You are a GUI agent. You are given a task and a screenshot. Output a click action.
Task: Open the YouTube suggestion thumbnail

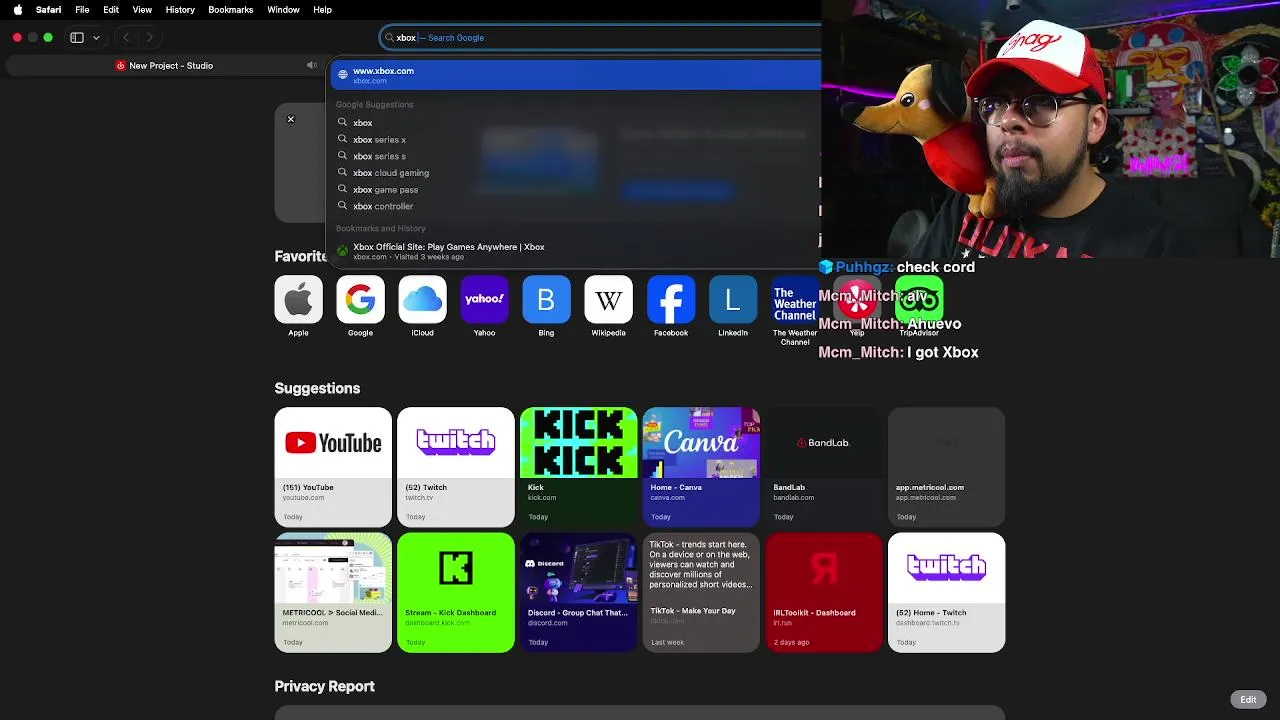tap(333, 442)
